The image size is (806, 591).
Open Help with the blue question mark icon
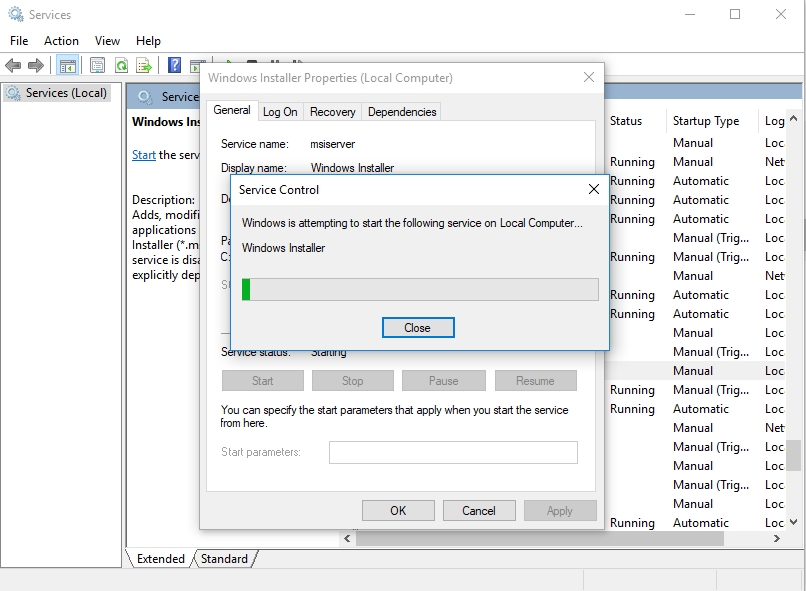tap(175, 65)
